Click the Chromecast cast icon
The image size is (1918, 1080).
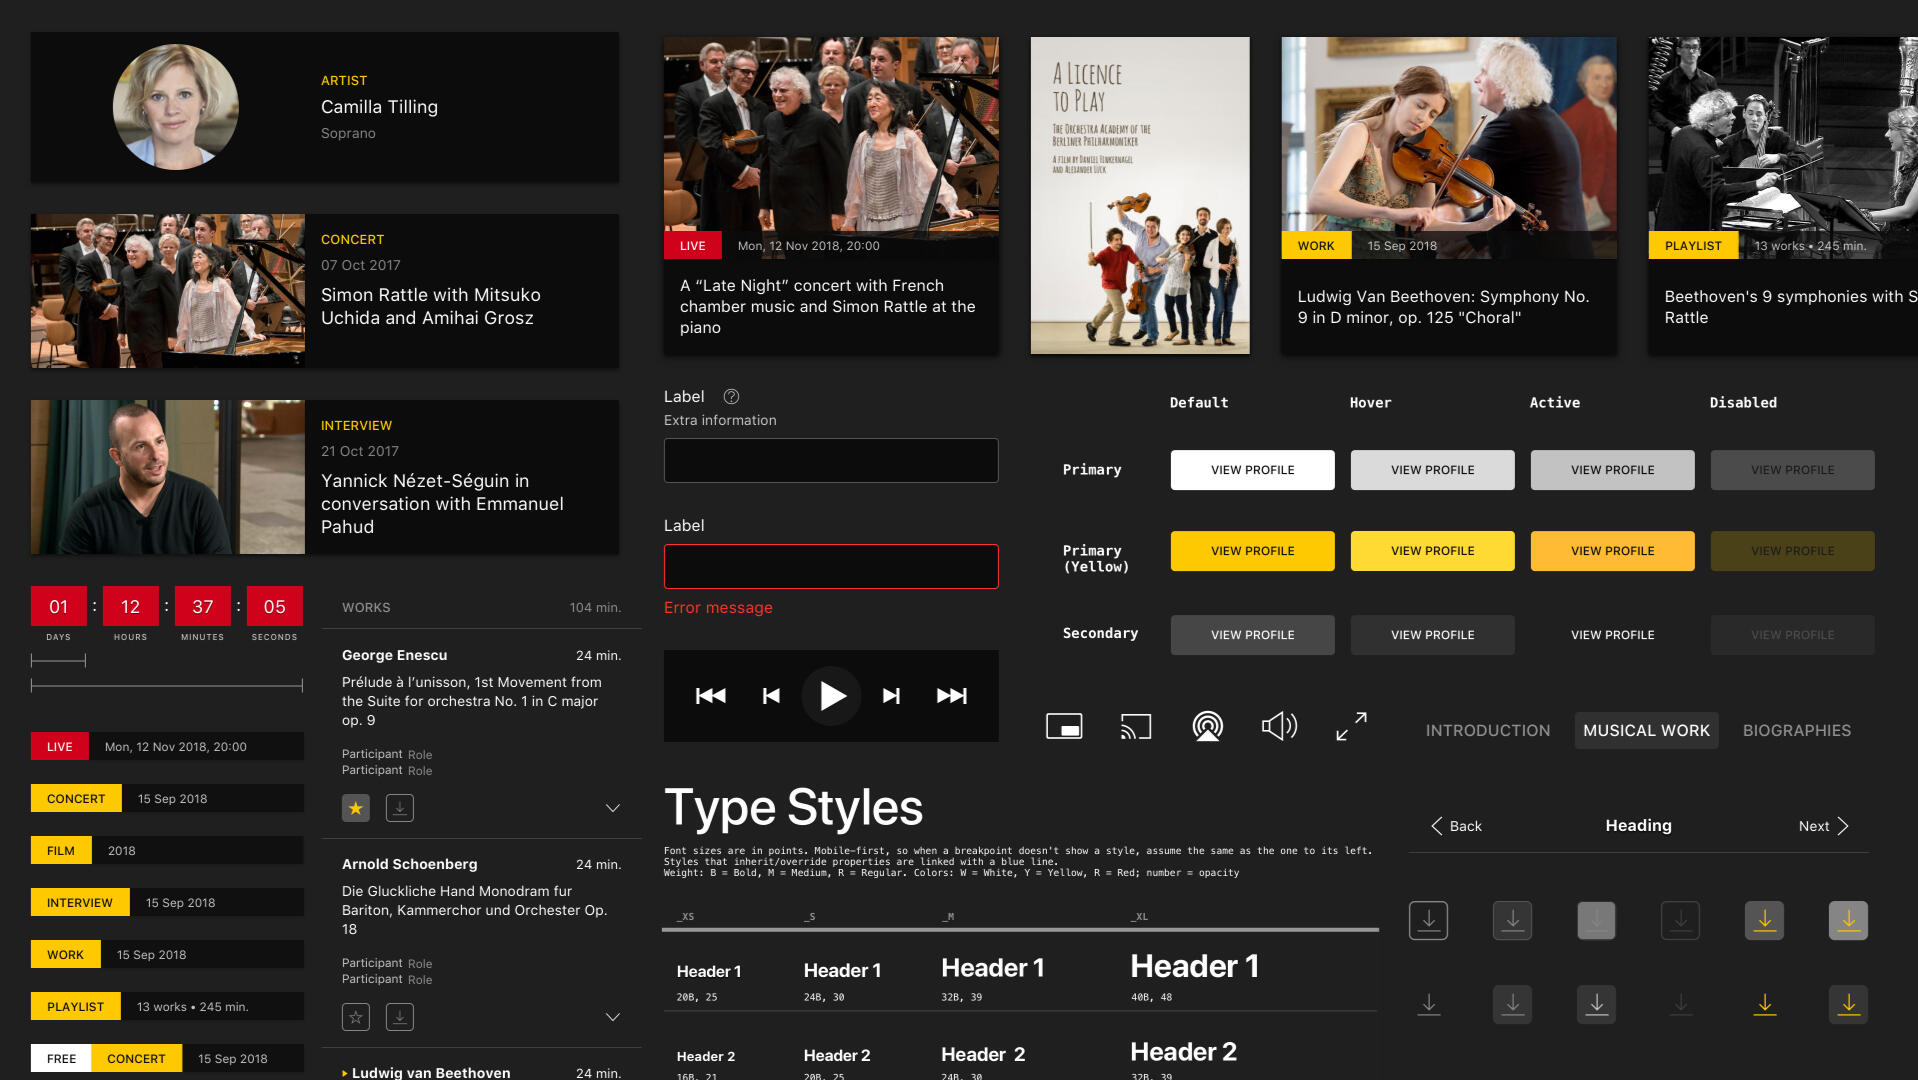[1136, 727]
